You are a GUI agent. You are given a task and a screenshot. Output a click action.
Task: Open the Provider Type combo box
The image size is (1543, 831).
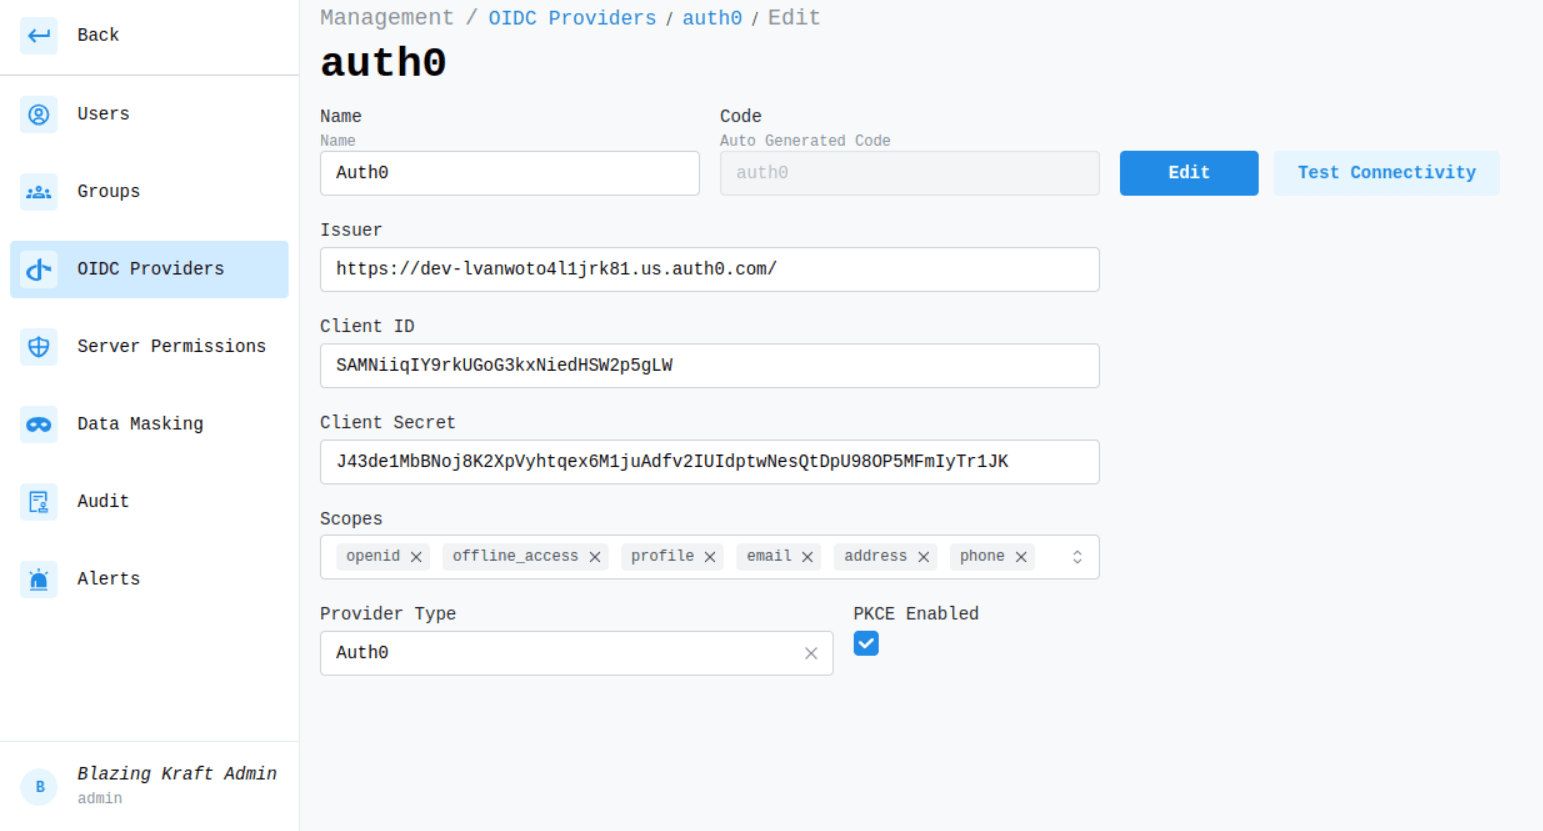tap(576, 653)
